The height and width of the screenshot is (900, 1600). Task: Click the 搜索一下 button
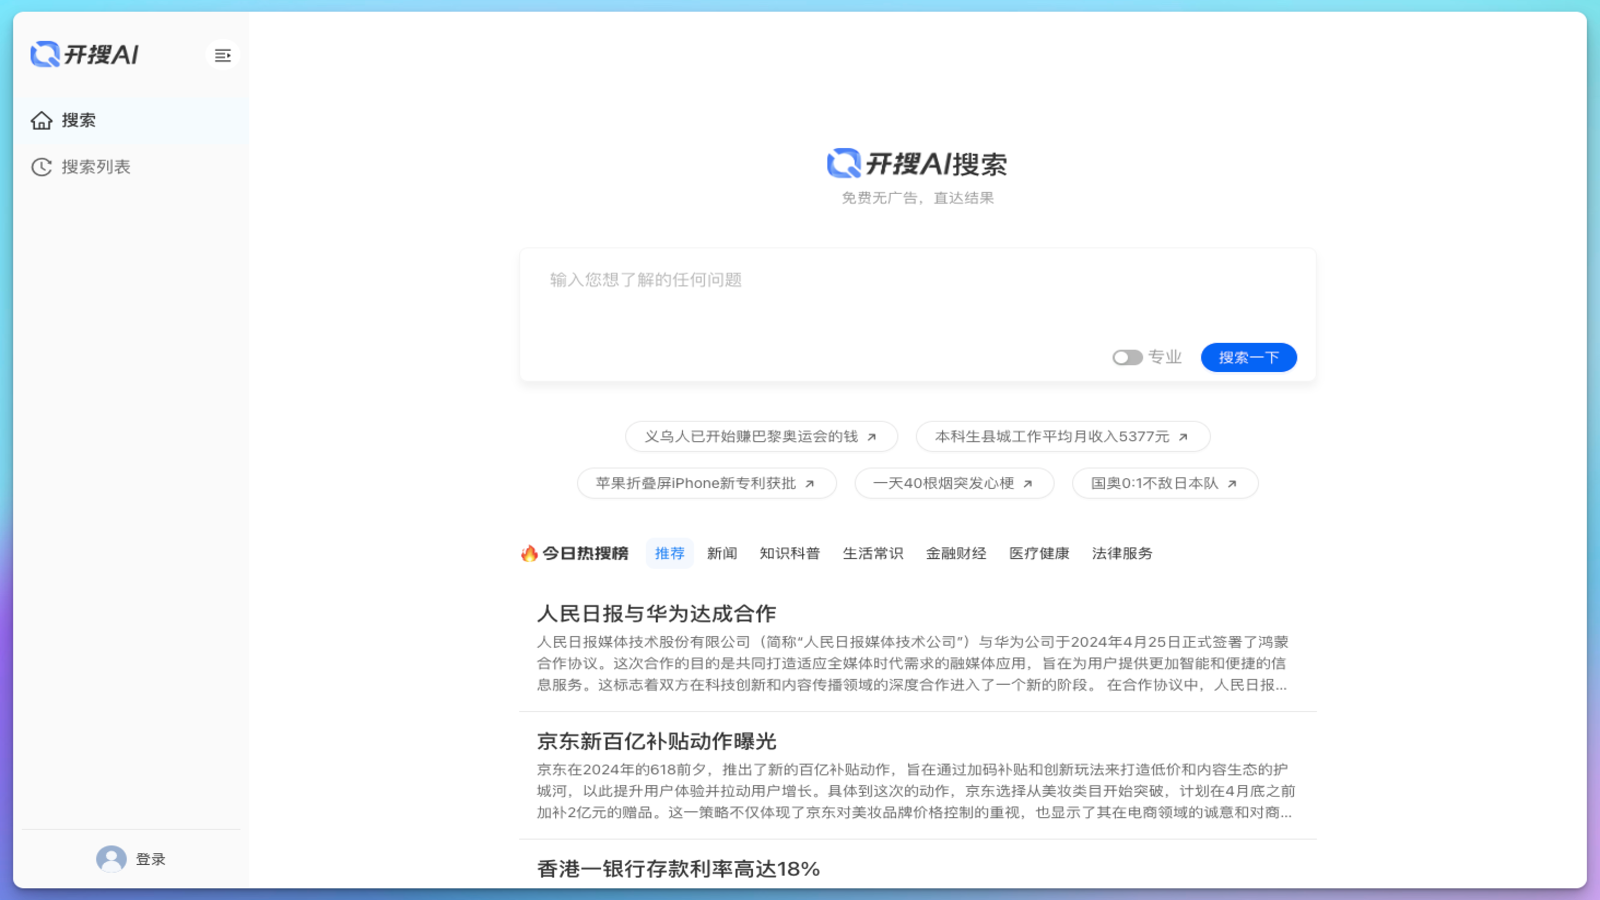coord(1249,357)
